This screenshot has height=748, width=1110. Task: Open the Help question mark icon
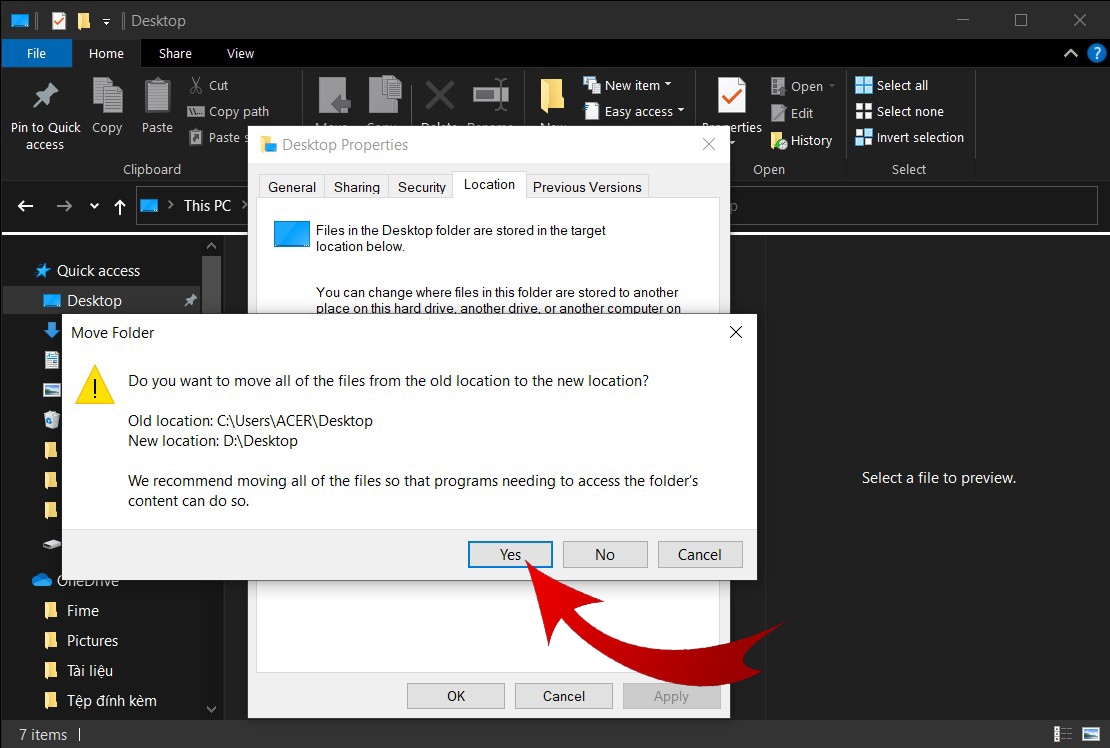[x=1097, y=53]
